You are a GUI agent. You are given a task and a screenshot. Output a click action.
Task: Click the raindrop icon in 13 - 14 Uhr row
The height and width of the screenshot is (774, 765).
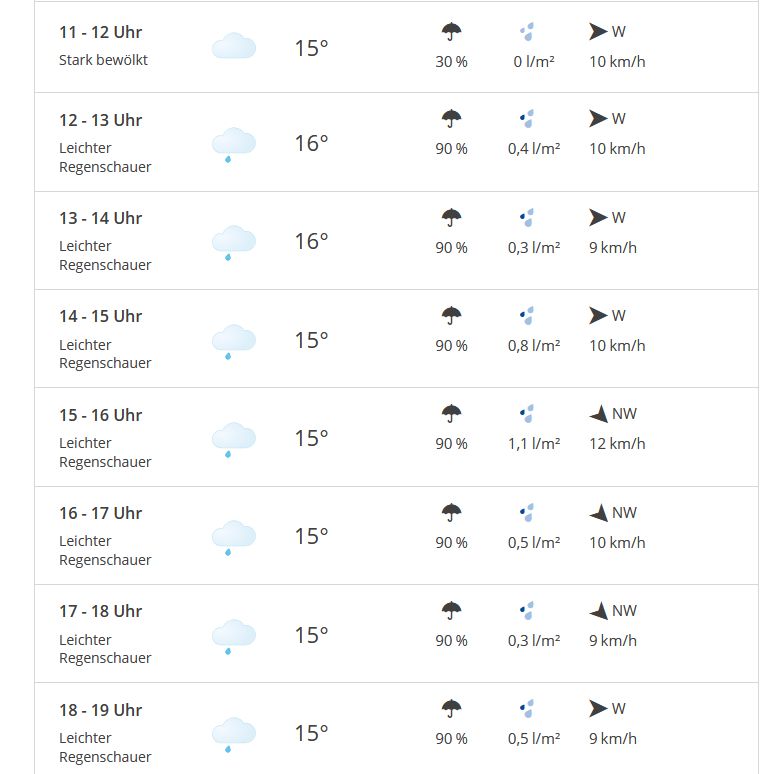click(x=527, y=217)
